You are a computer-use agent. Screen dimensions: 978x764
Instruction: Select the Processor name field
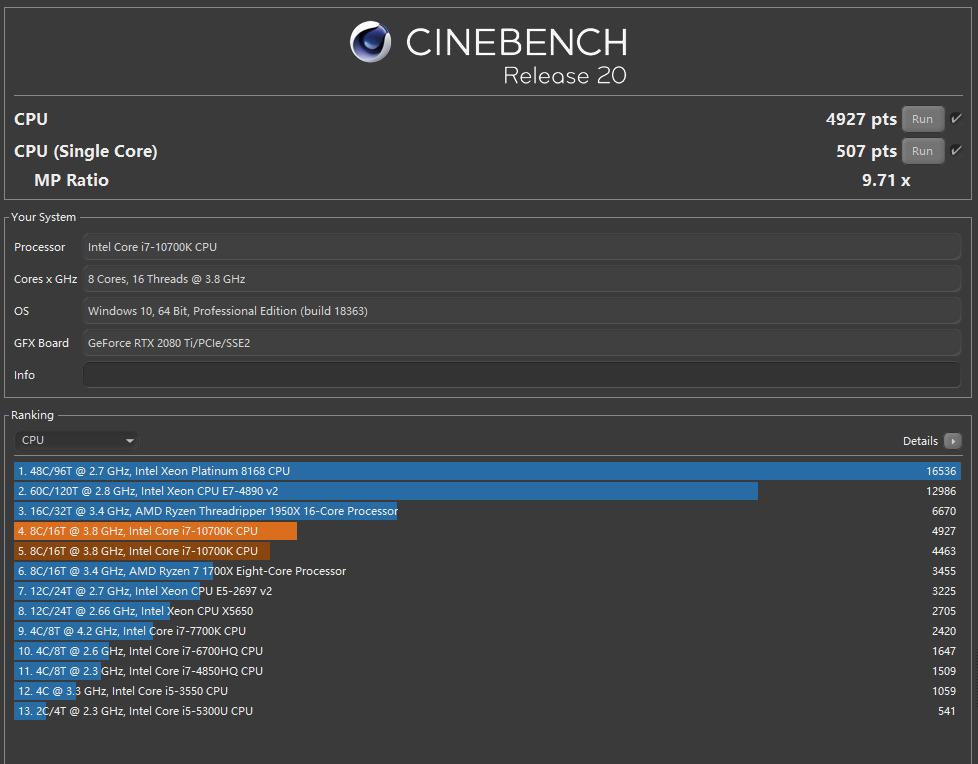click(x=520, y=247)
